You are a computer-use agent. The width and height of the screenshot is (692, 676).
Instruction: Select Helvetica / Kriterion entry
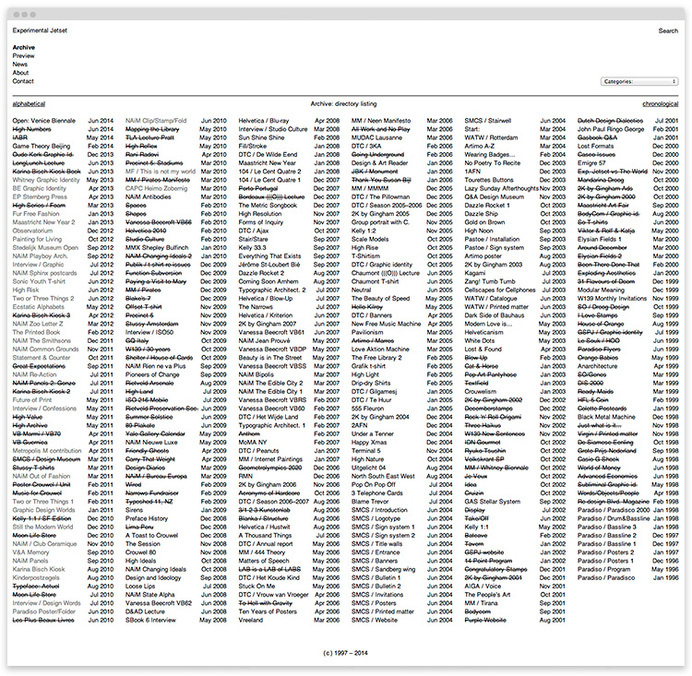(266, 315)
